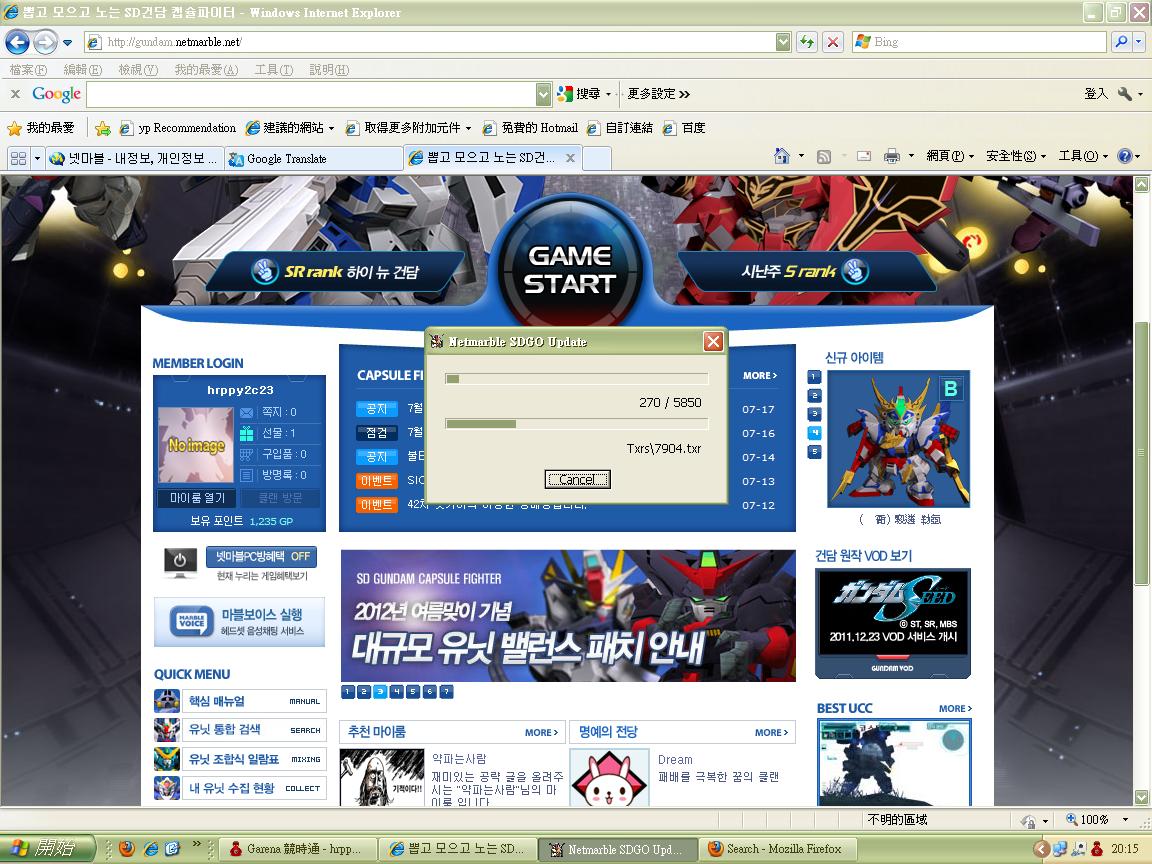Toggle the 넷마블PC방혜택 OFF switch
The width and height of the screenshot is (1152, 864).
coord(262,557)
